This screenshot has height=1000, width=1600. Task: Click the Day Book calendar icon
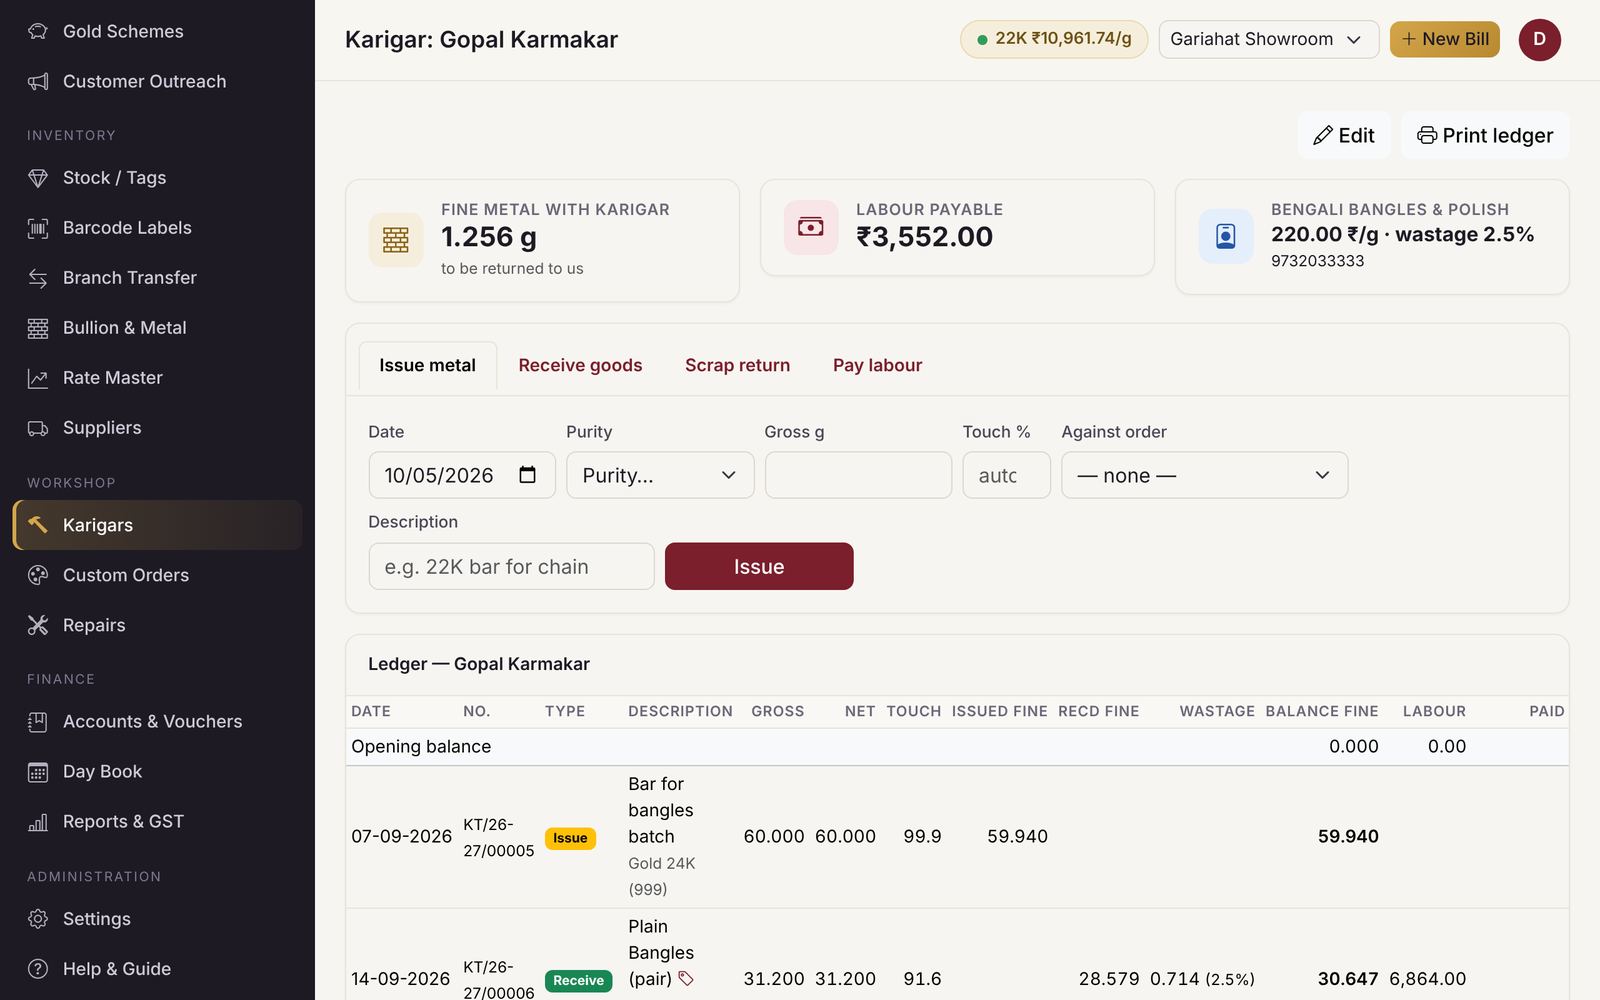pyautogui.click(x=38, y=772)
